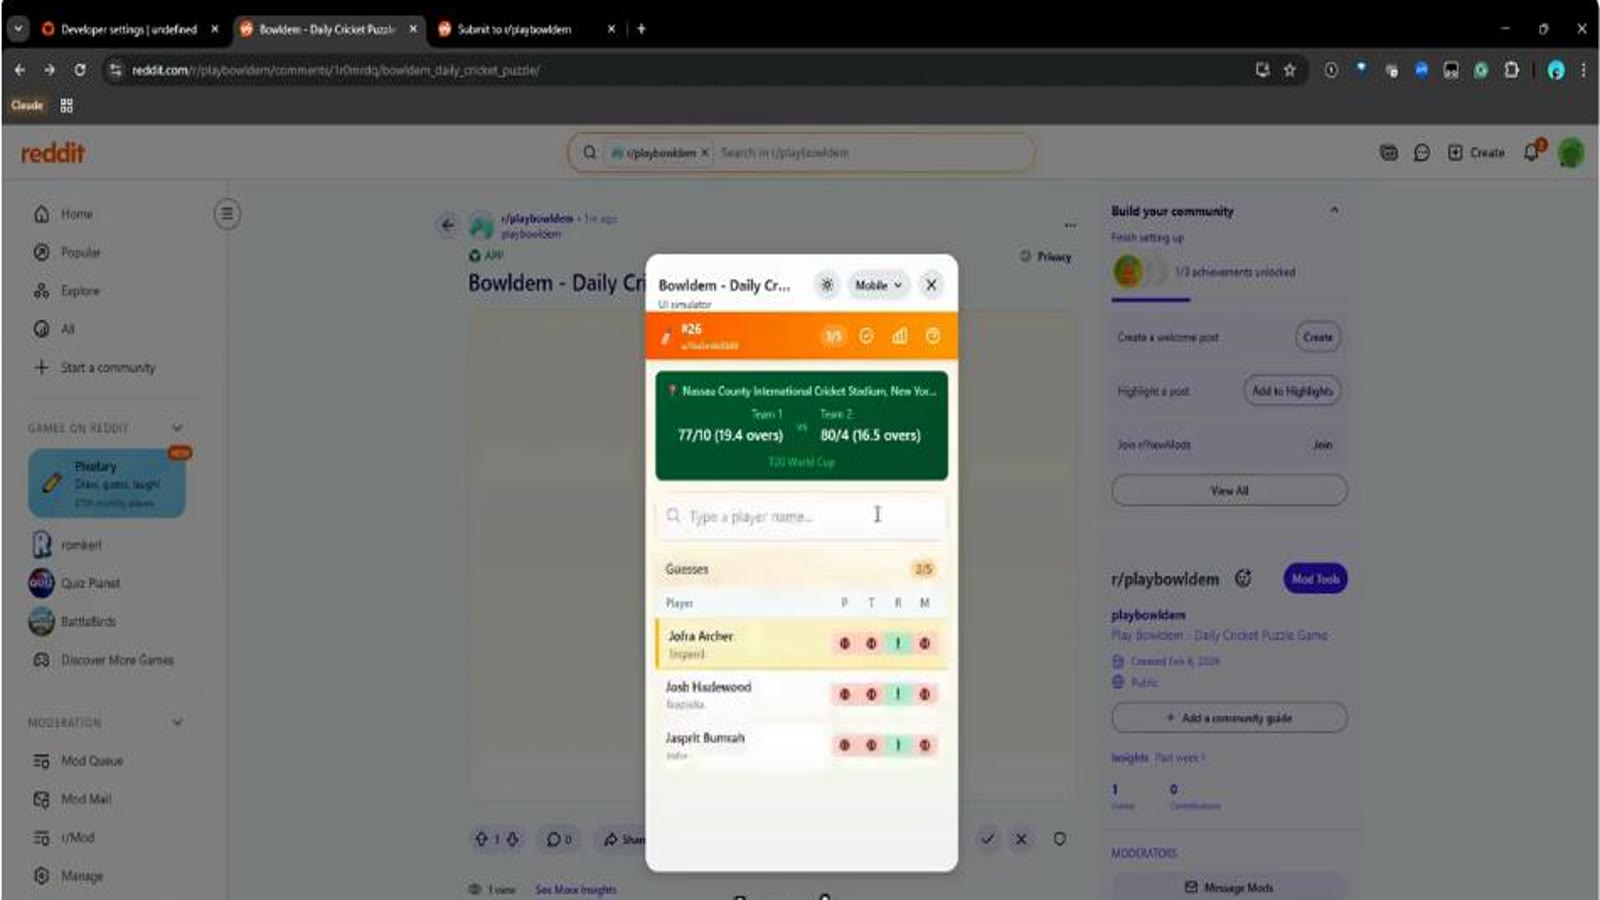Click Add a community guide
This screenshot has width=1600, height=900.
(1229, 718)
